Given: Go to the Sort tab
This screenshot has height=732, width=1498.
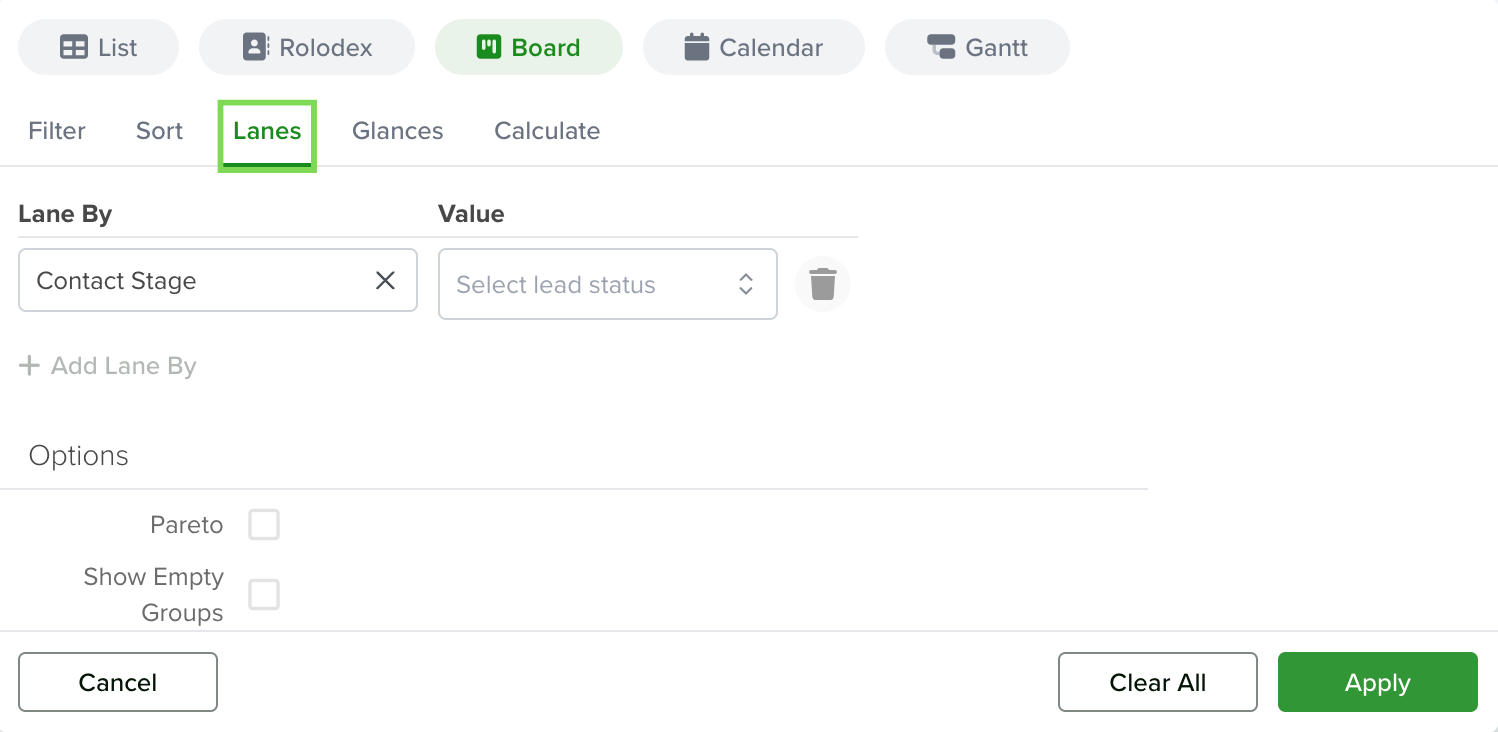Looking at the screenshot, I should click(160, 131).
